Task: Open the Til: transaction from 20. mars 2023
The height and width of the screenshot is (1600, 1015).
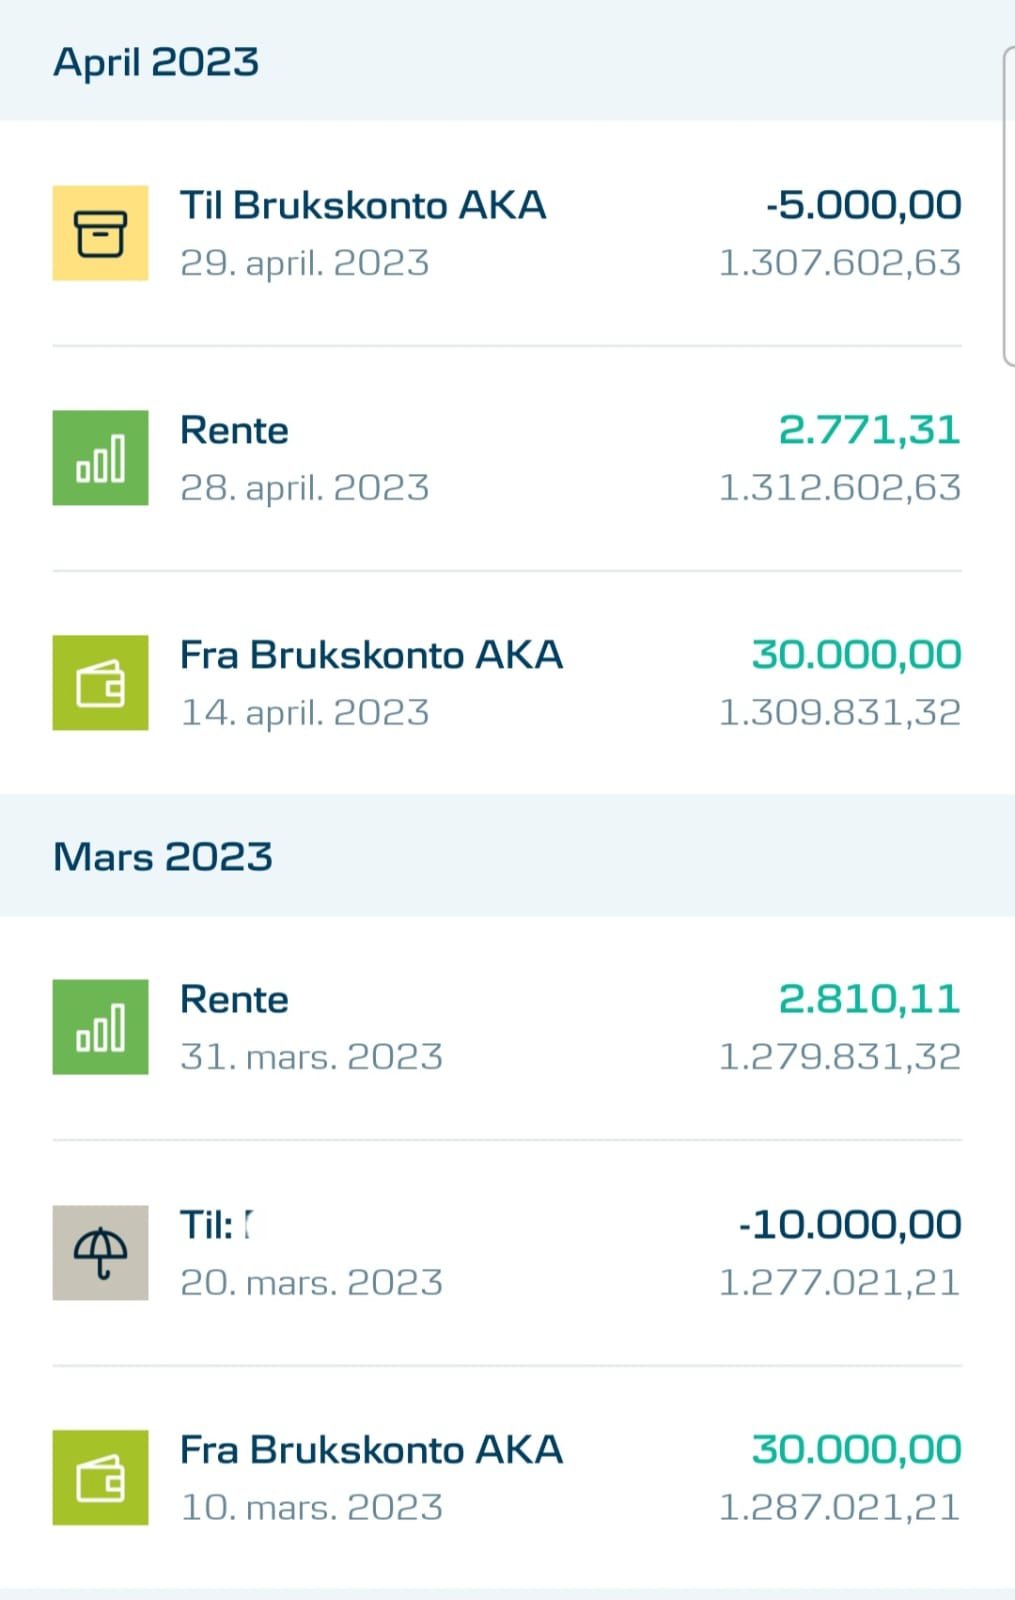Action: [x=507, y=1253]
